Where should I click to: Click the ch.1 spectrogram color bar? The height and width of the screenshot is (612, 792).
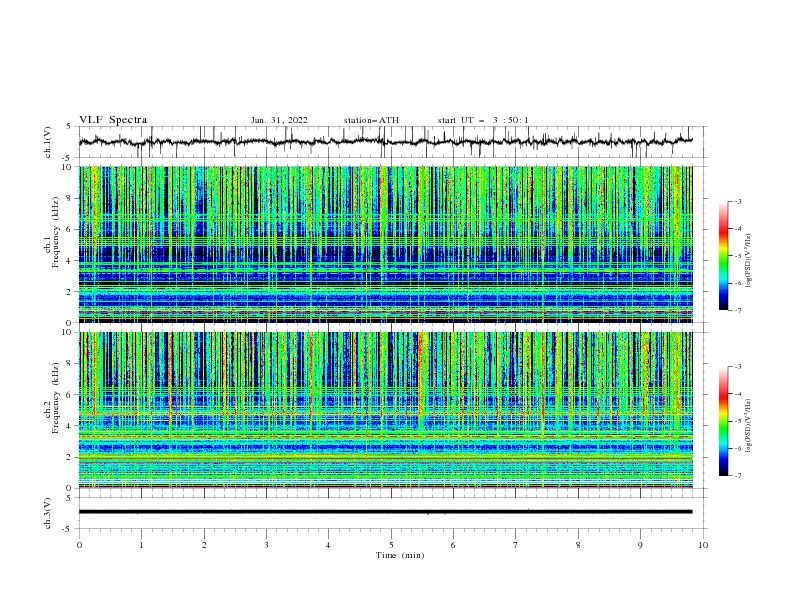[x=723, y=256]
